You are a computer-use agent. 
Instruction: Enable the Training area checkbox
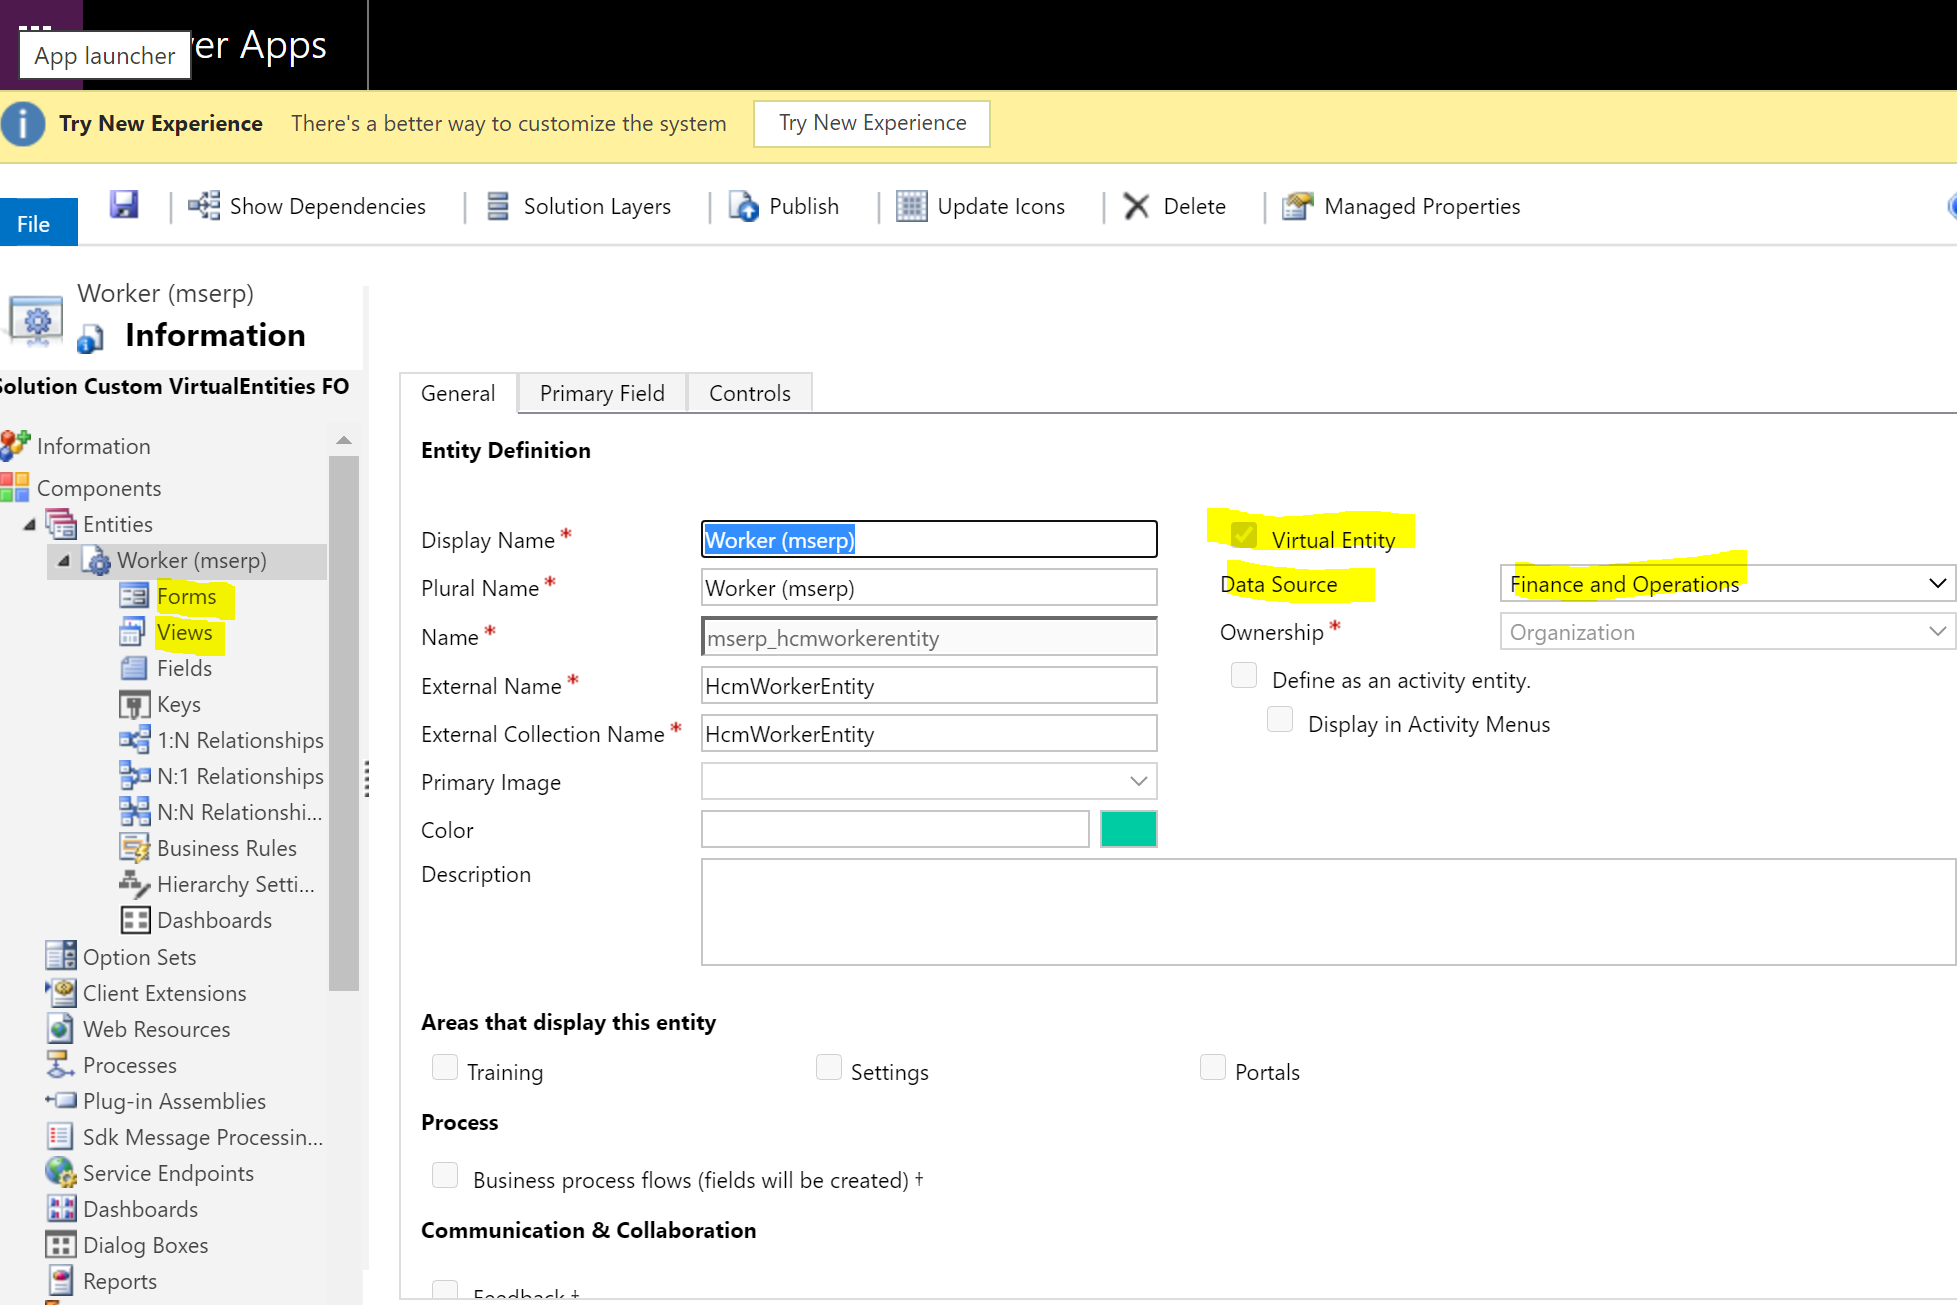[x=445, y=1068]
